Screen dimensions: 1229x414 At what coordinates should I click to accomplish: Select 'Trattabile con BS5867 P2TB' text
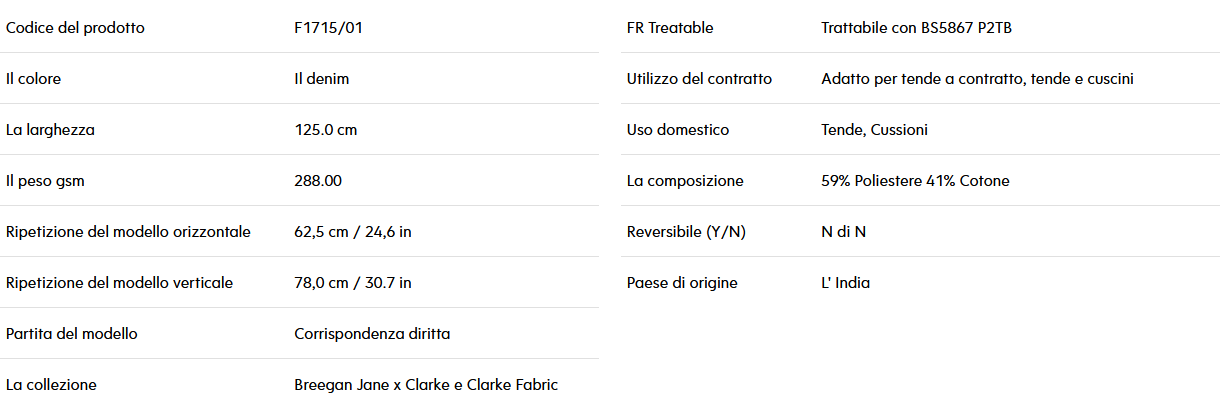[918, 28]
